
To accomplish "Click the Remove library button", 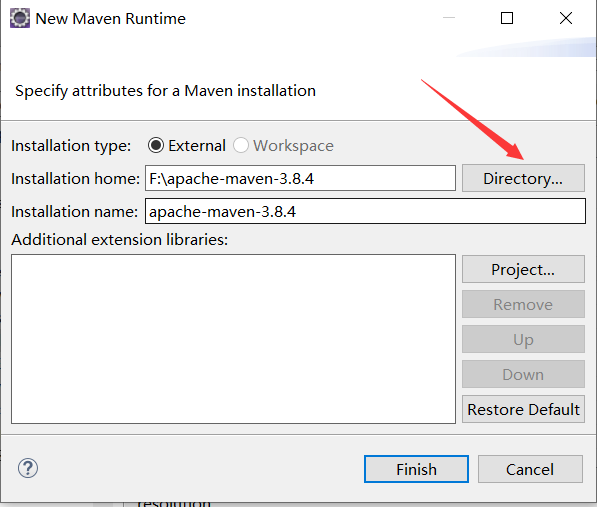I will tap(523, 304).
